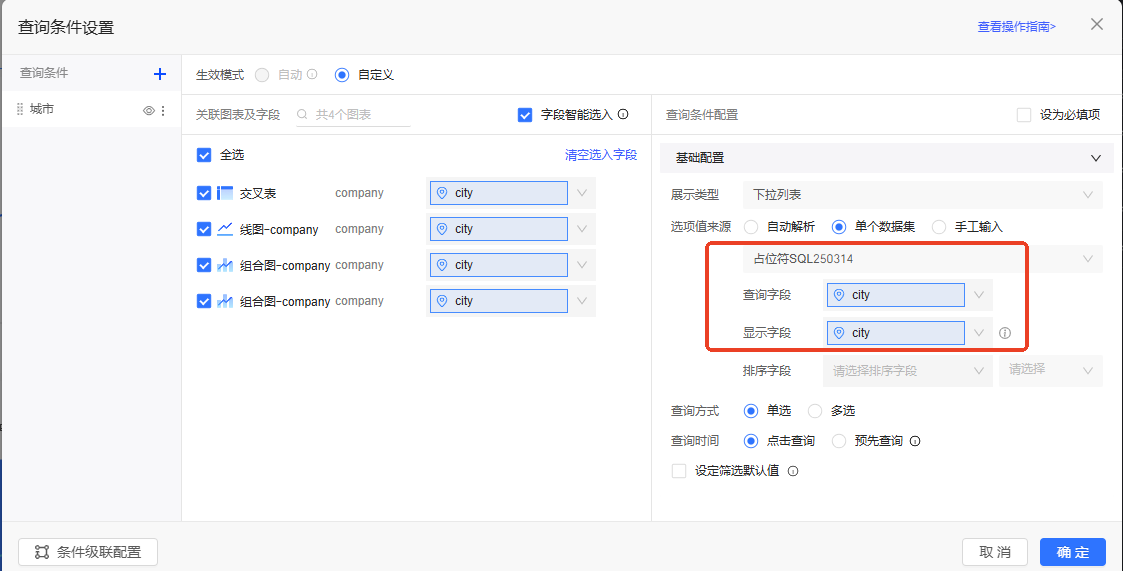The width and height of the screenshot is (1123, 571).
Task: Click info icon next to 设定筛选默认值
Action: (793, 471)
